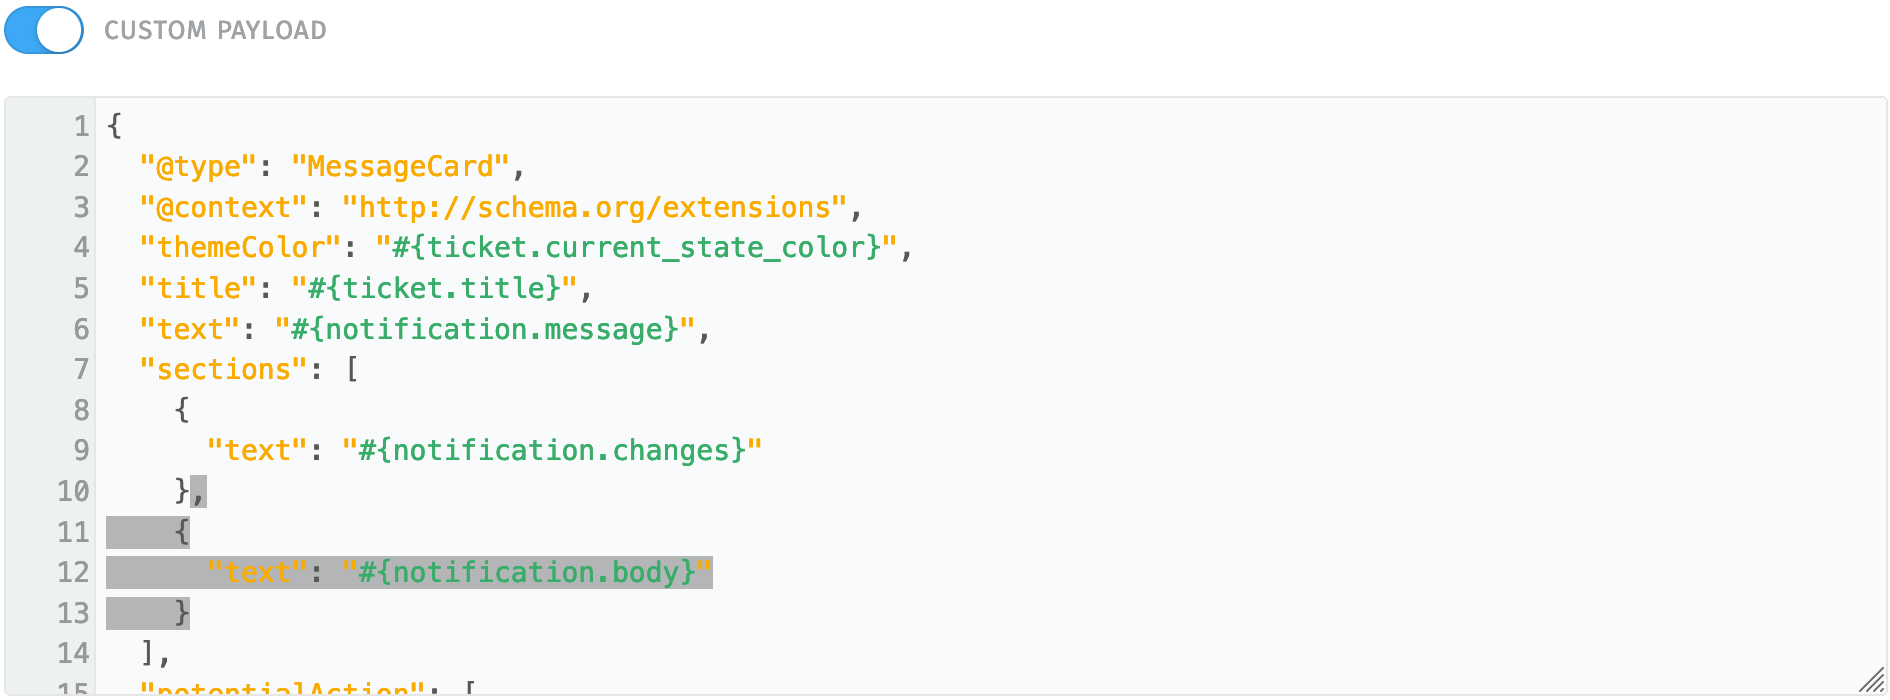Screen dimensions: 1890x700
Task: Click the opening brace on line 1
Action: pyautogui.click(x=115, y=126)
